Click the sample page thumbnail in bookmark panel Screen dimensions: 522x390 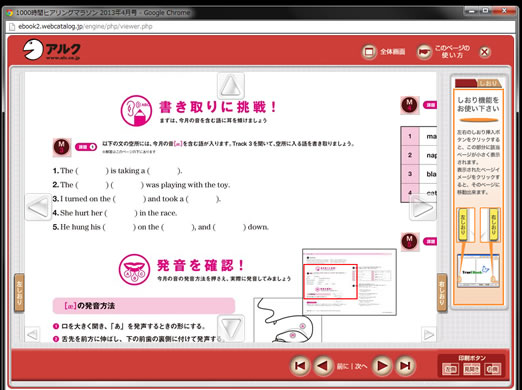pyautogui.click(x=478, y=271)
